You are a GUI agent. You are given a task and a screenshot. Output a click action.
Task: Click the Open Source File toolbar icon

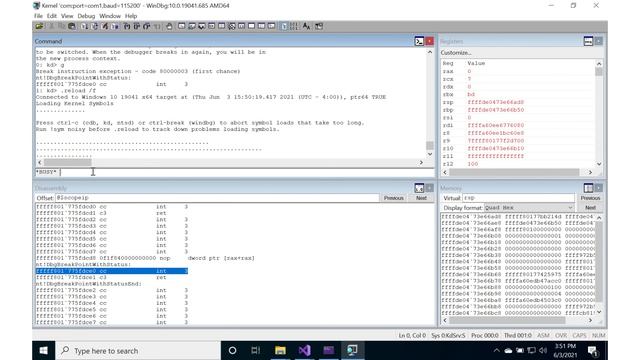[39, 27]
